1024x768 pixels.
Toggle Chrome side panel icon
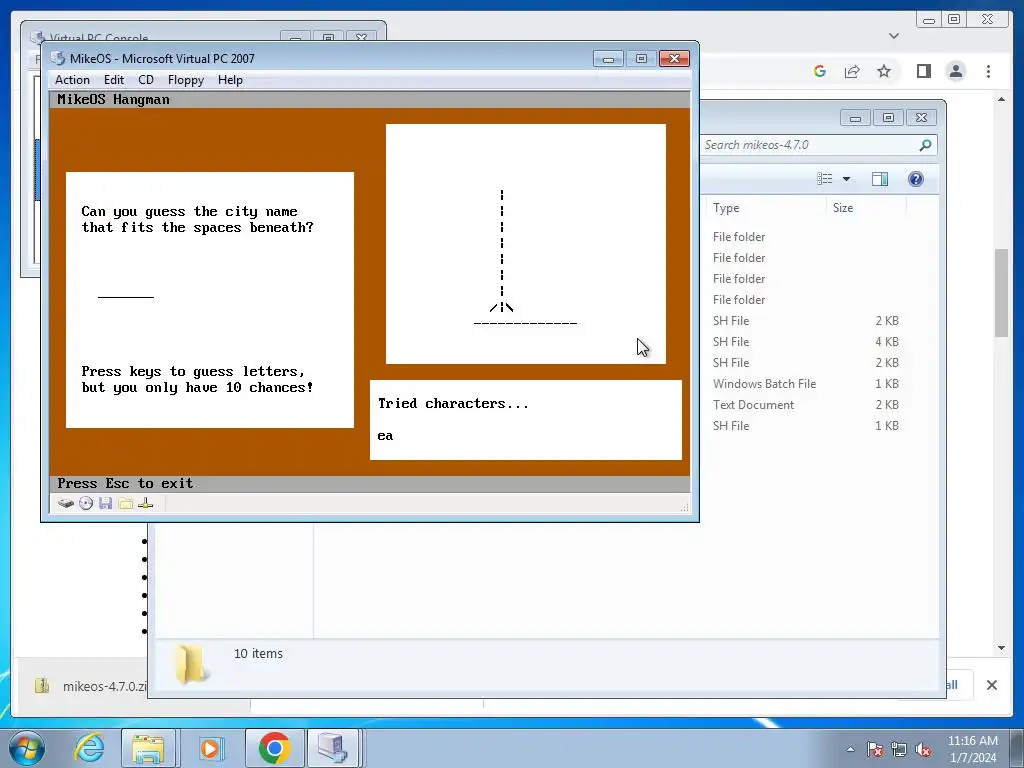click(923, 71)
